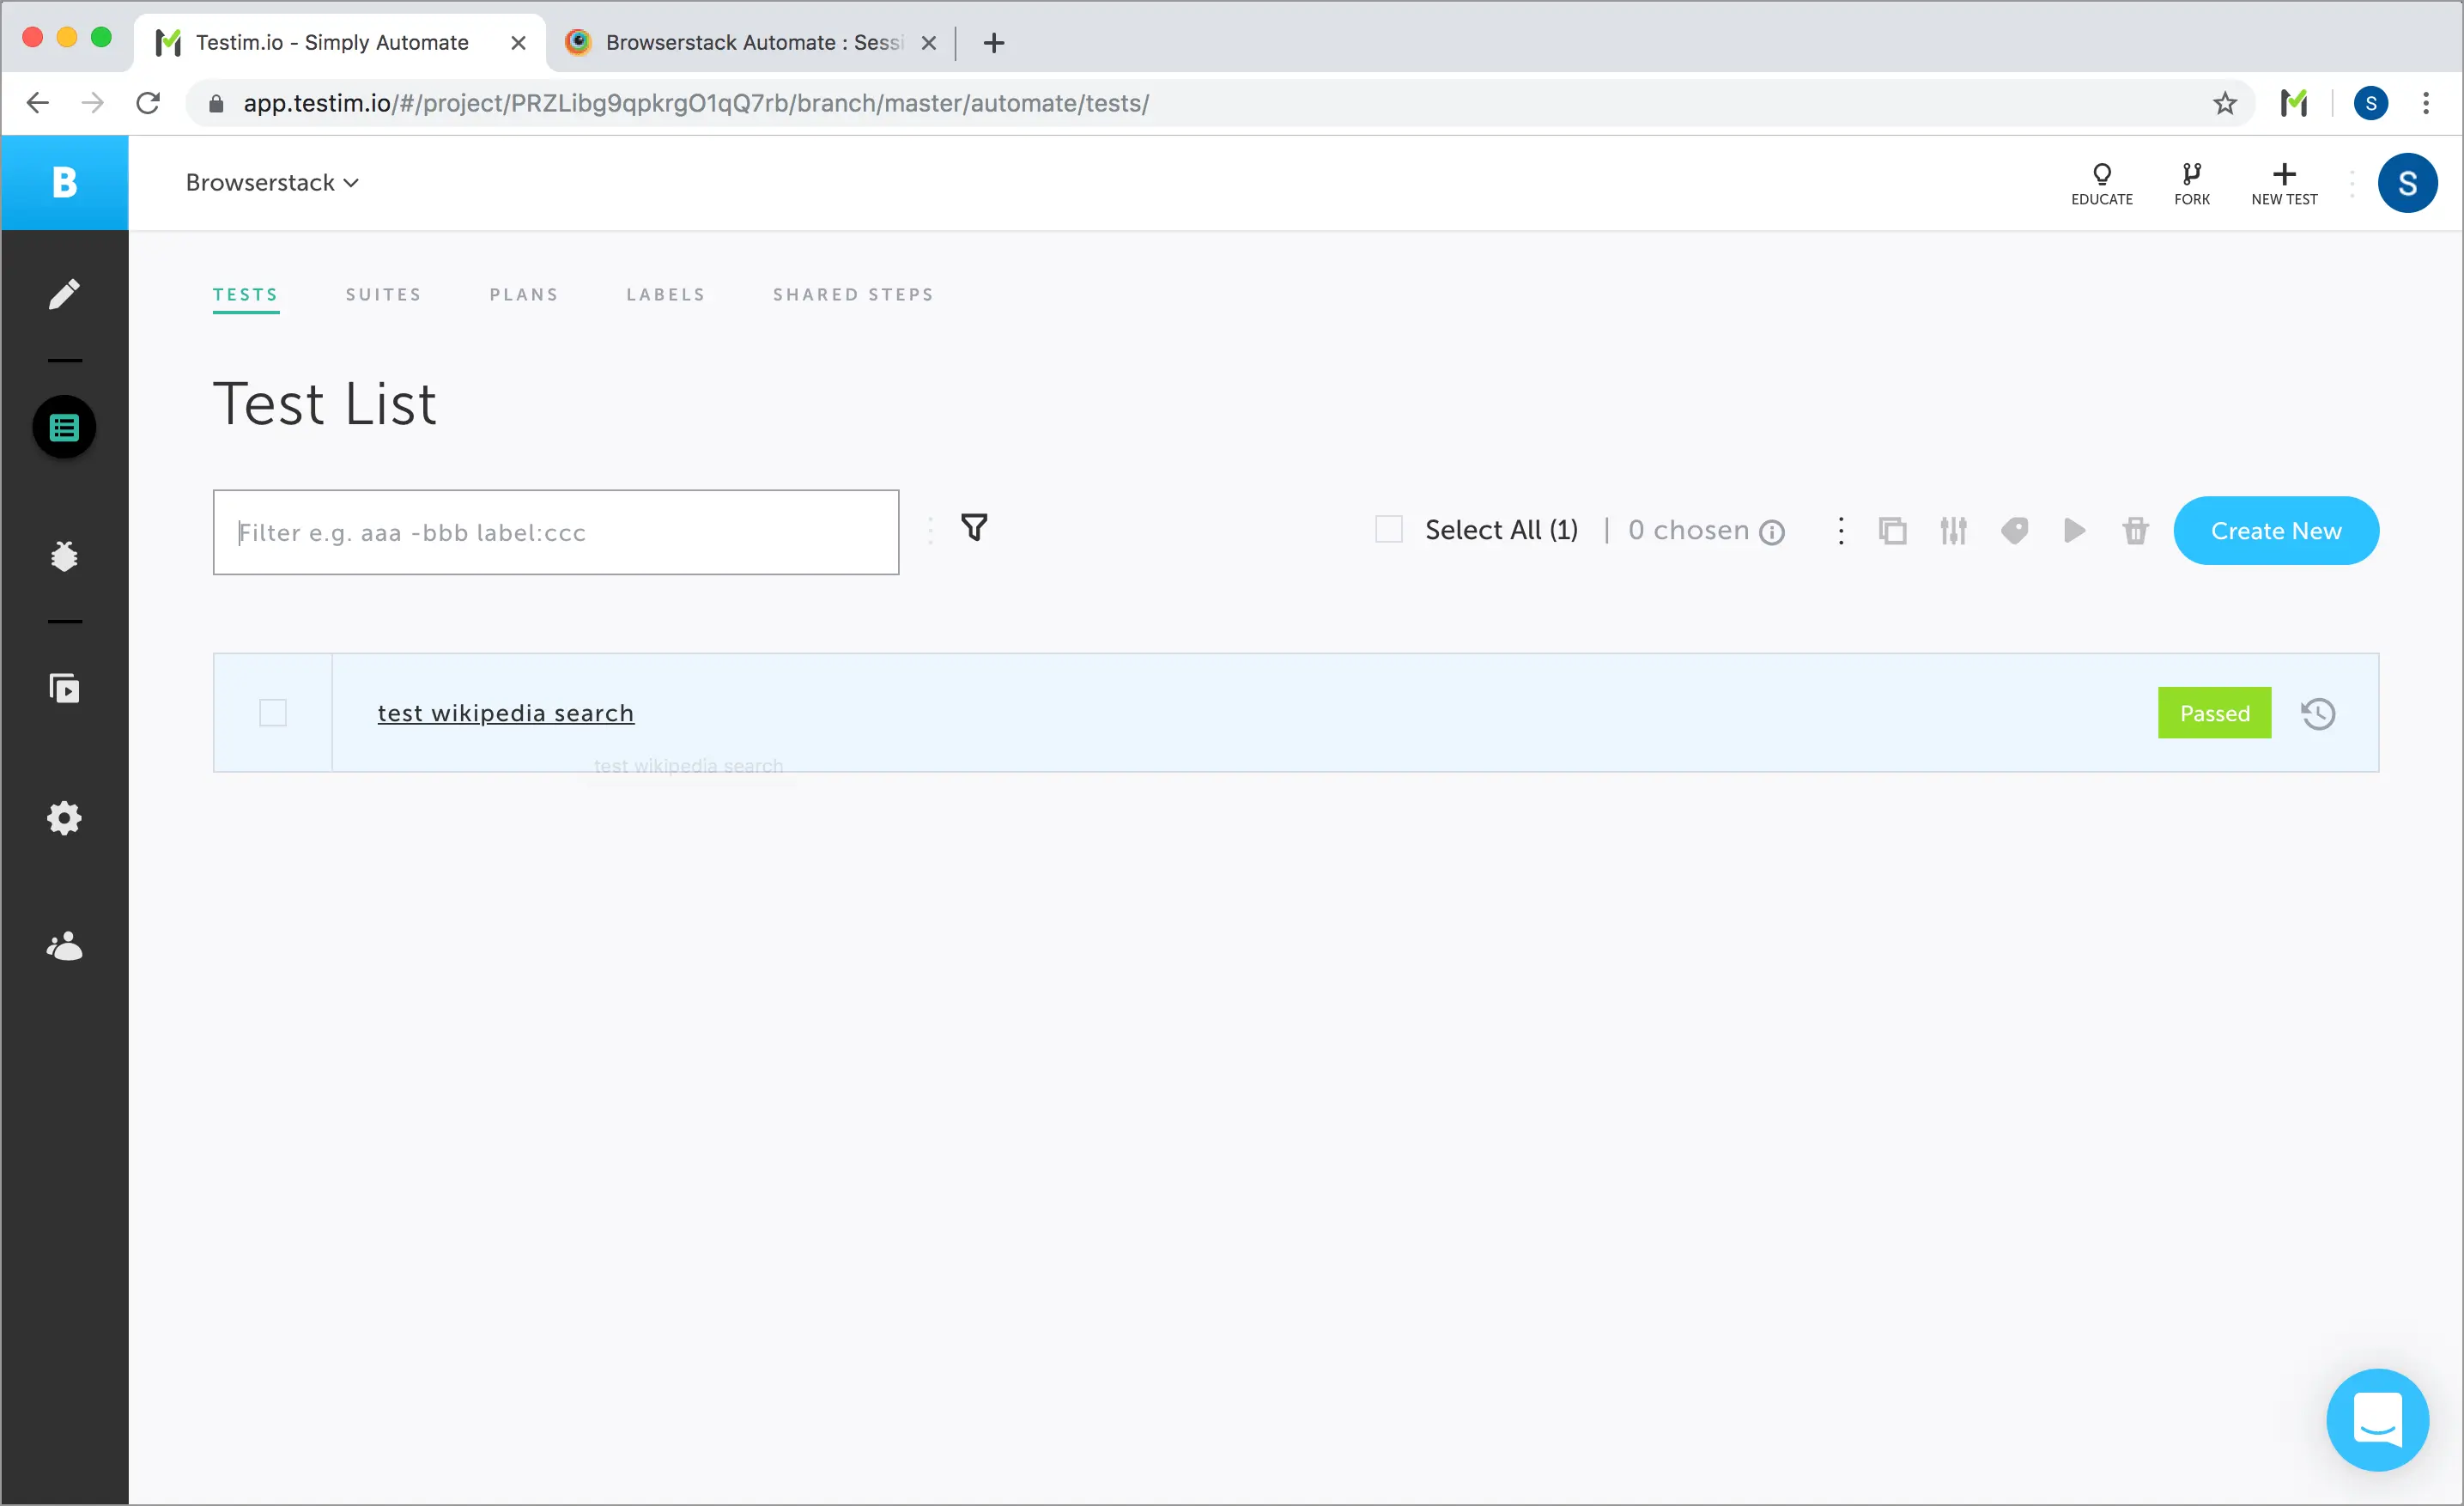Open the test wikipedia search link
The height and width of the screenshot is (1506, 2464).
pyautogui.click(x=505, y=713)
